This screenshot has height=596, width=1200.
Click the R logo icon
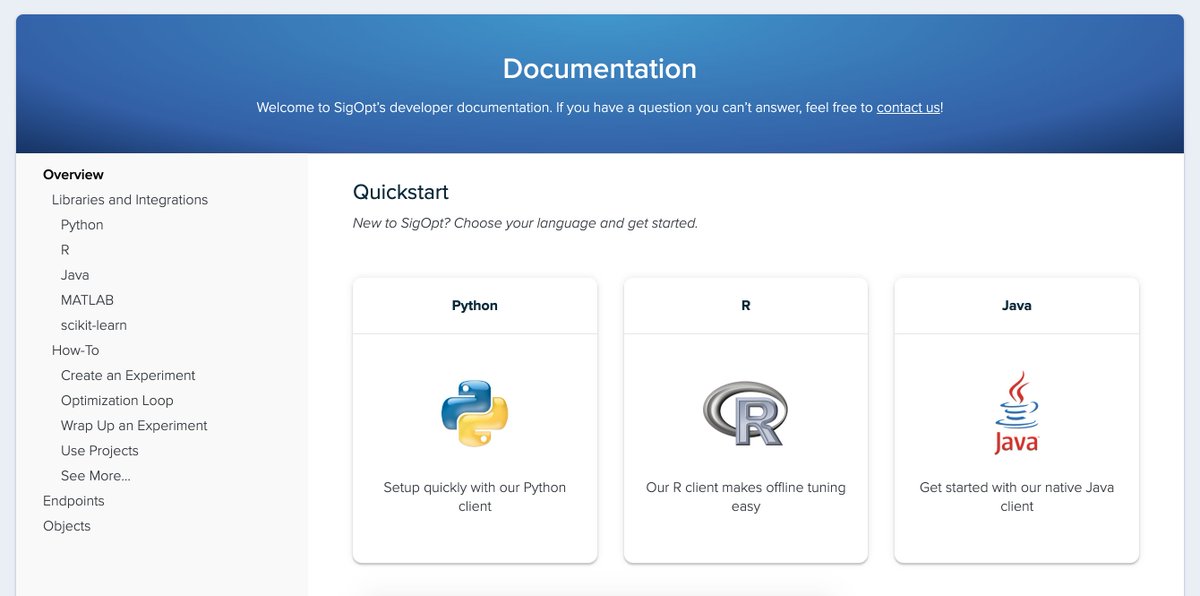(x=745, y=413)
